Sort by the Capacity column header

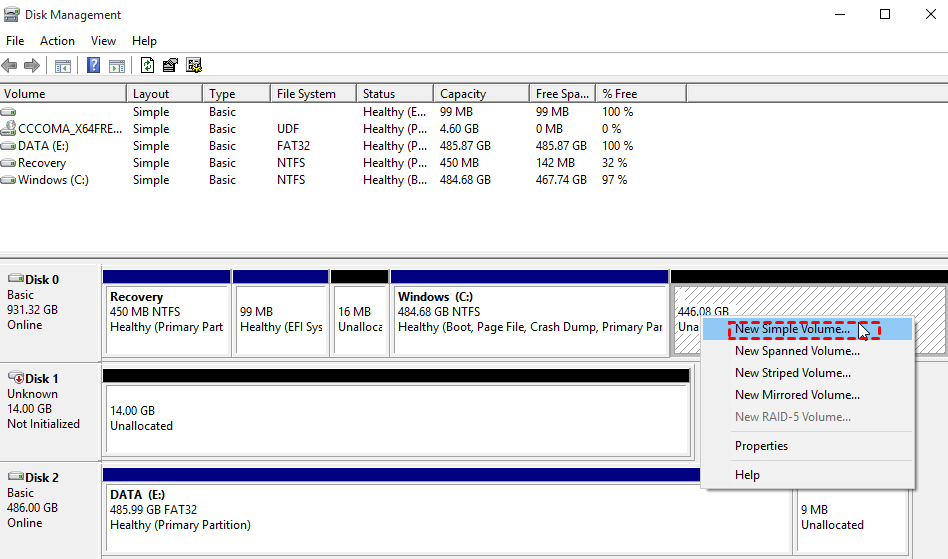[x=482, y=94]
